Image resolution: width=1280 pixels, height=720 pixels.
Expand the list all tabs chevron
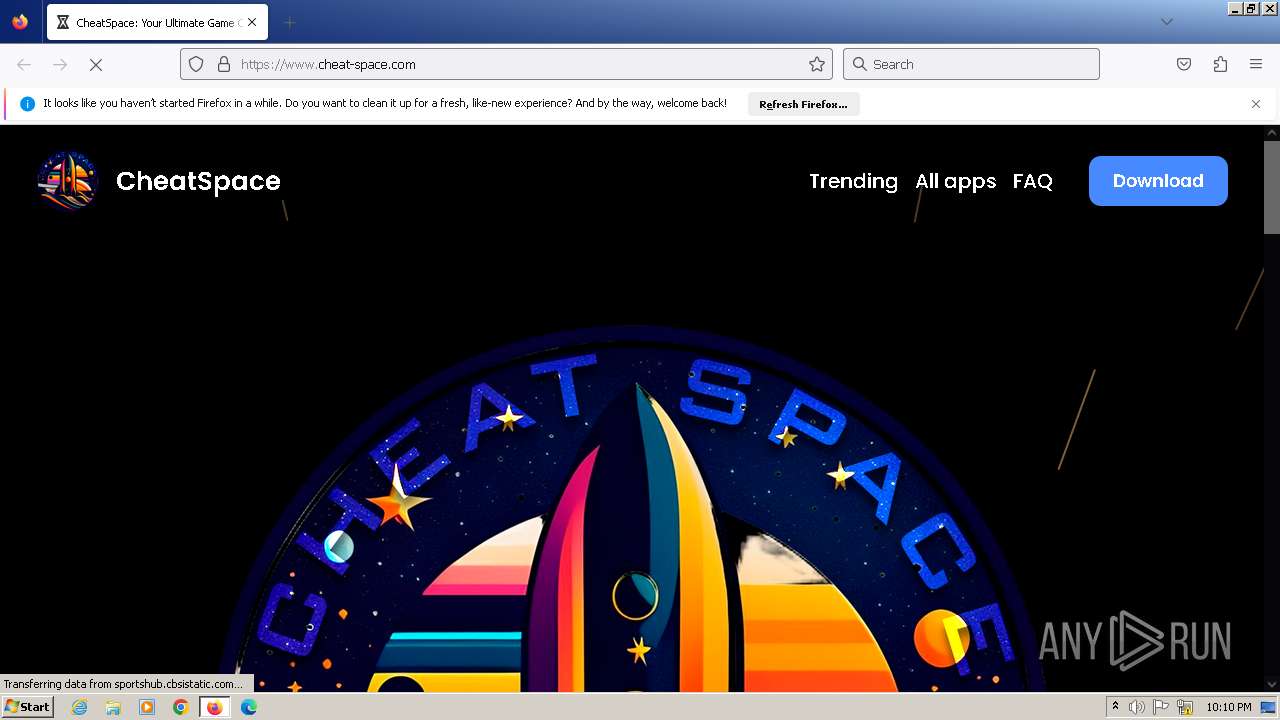click(1166, 22)
